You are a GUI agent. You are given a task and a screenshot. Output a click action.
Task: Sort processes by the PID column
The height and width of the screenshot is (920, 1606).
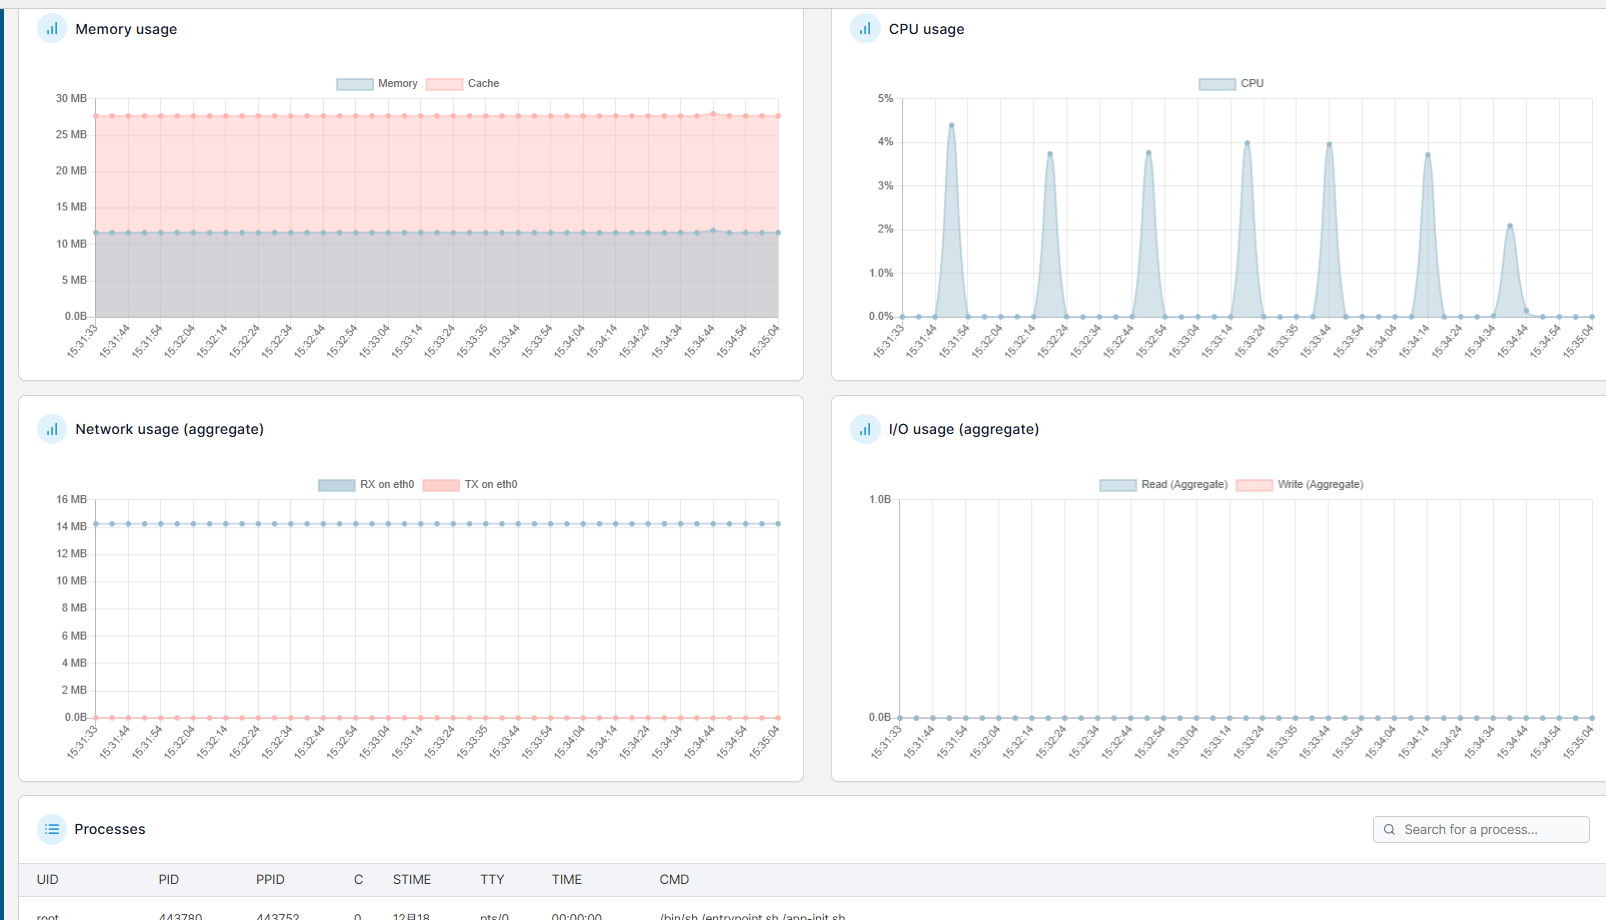pyautogui.click(x=169, y=880)
